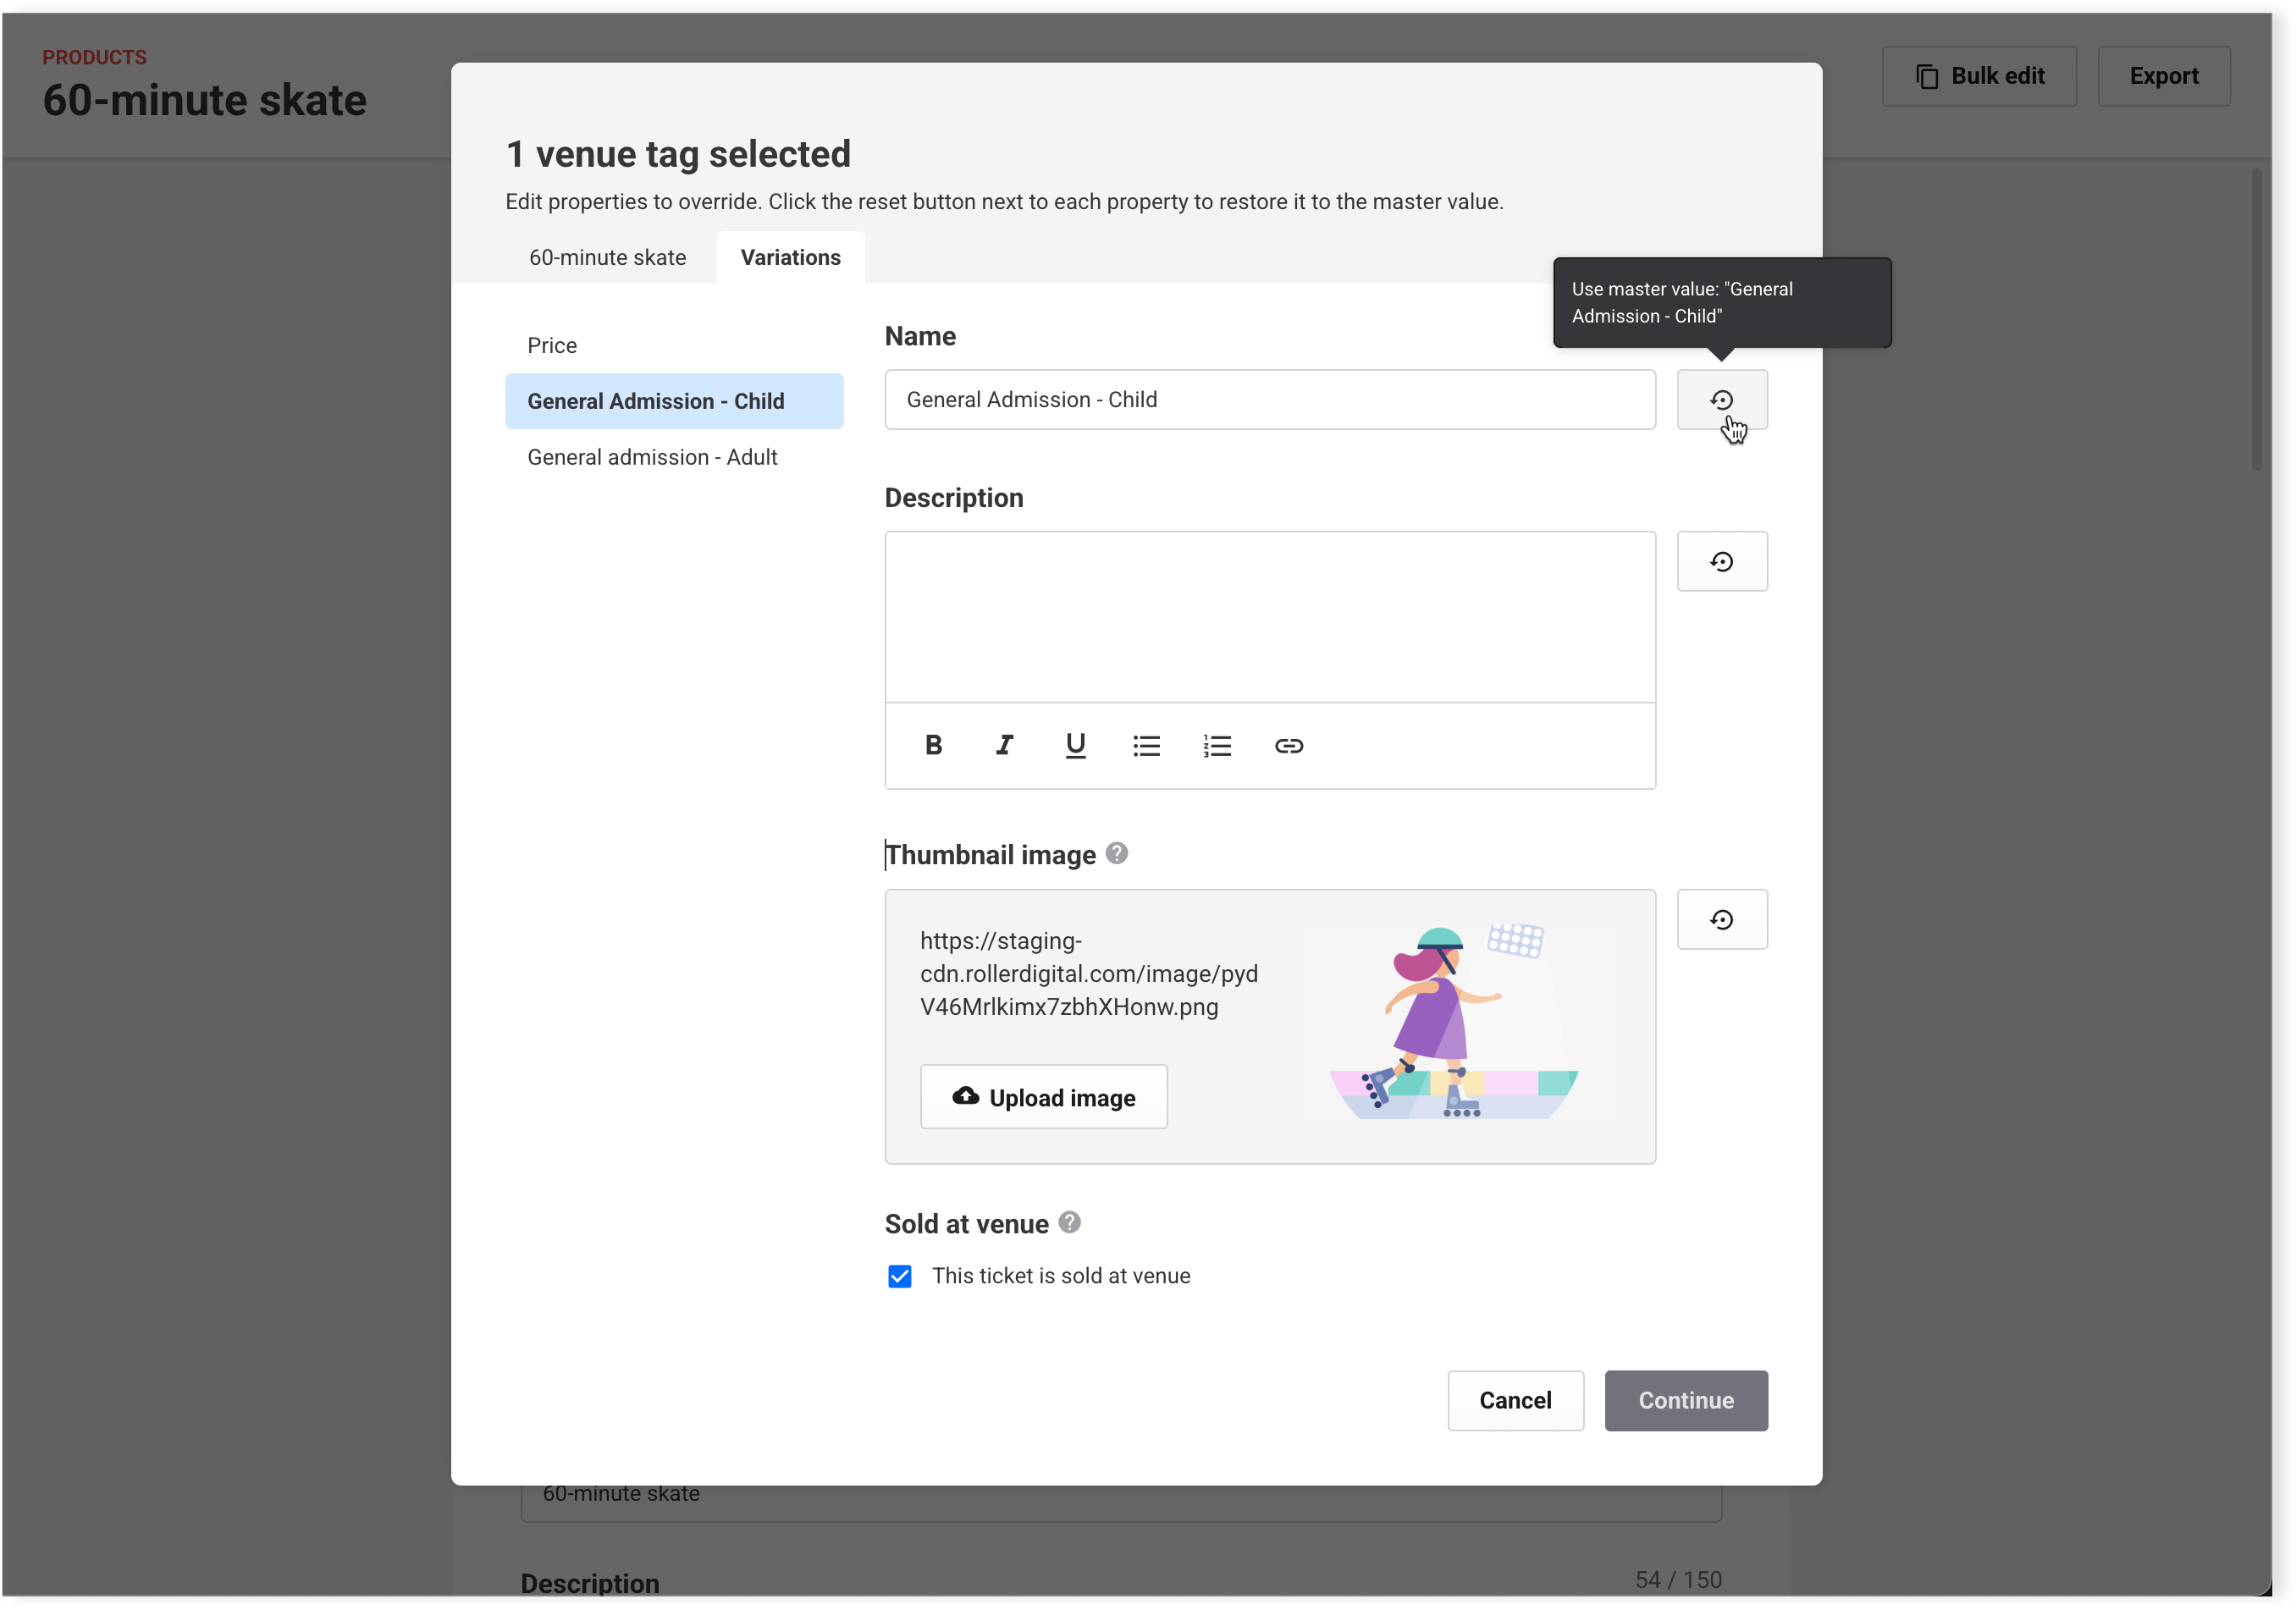Click the Upload image button

point(1043,1098)
